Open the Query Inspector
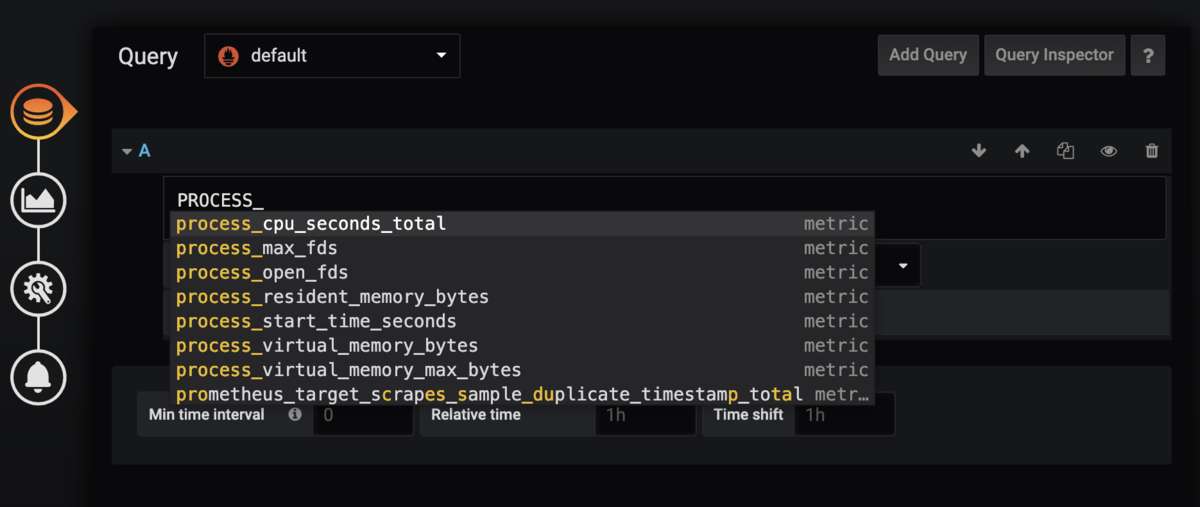 point(1054,55)
